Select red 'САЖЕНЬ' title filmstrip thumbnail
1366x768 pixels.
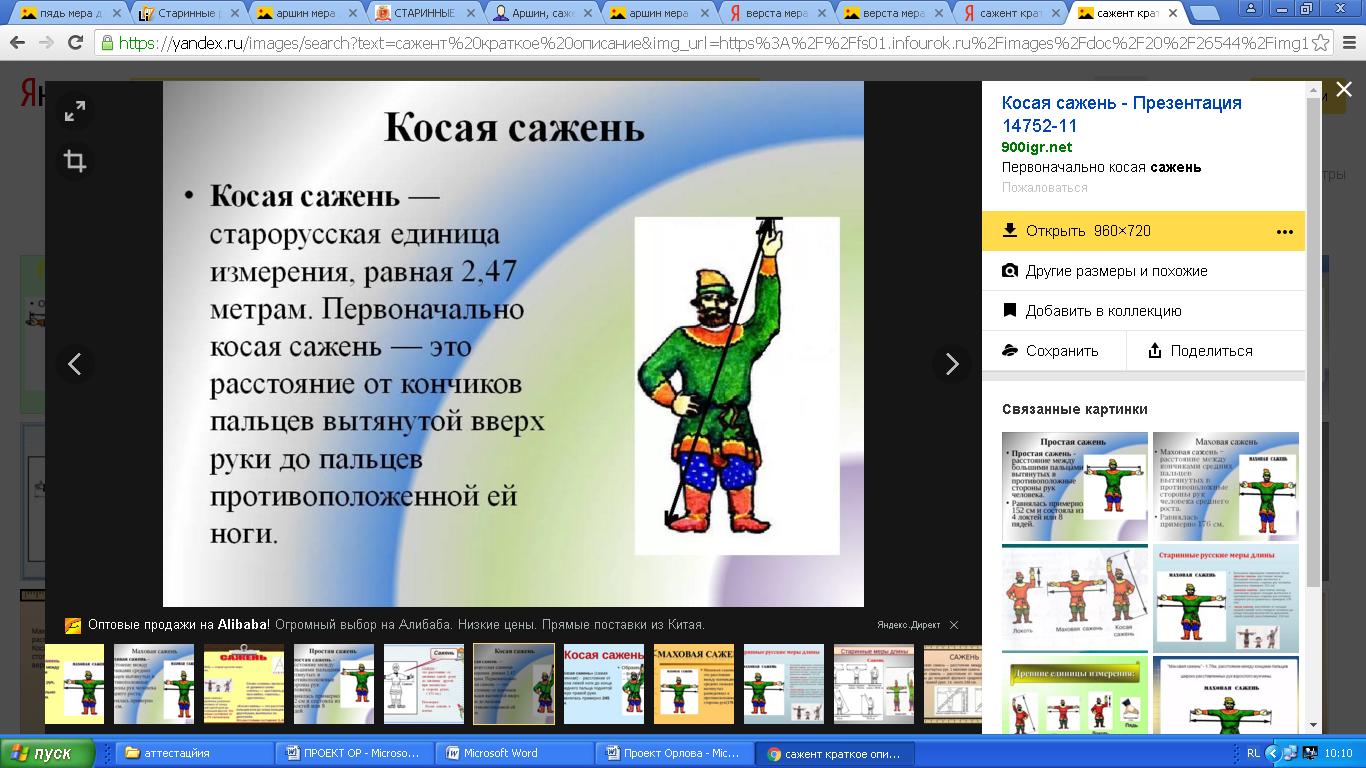click(244, 683)
